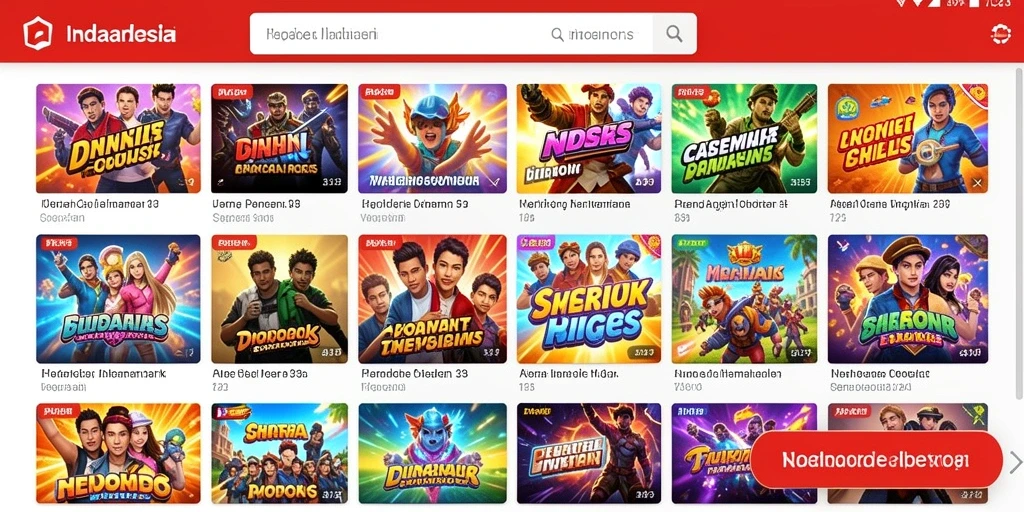Open the red settings gear icon top right
Screen dimensions: 1024x512
click(x=1000, y=33)
